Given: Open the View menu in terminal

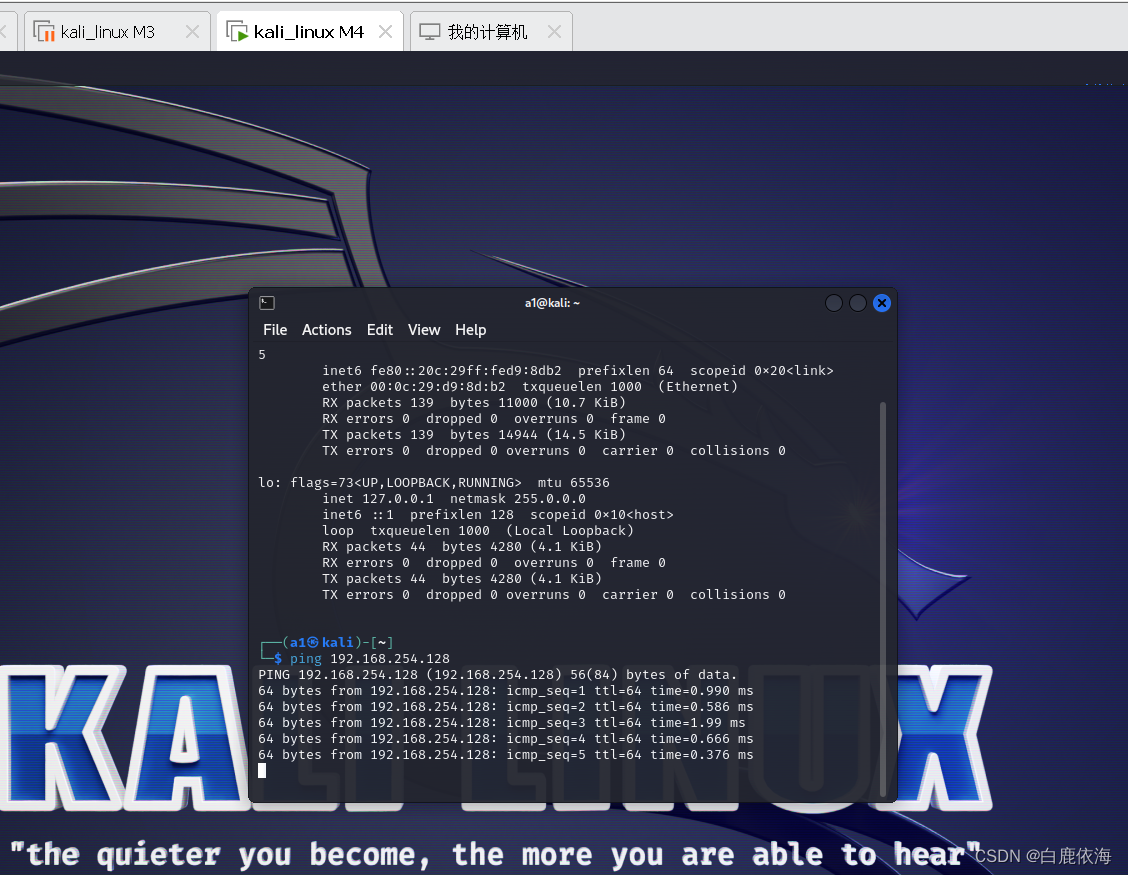Looking at the screenshot, I should click(x=424, y=330).
